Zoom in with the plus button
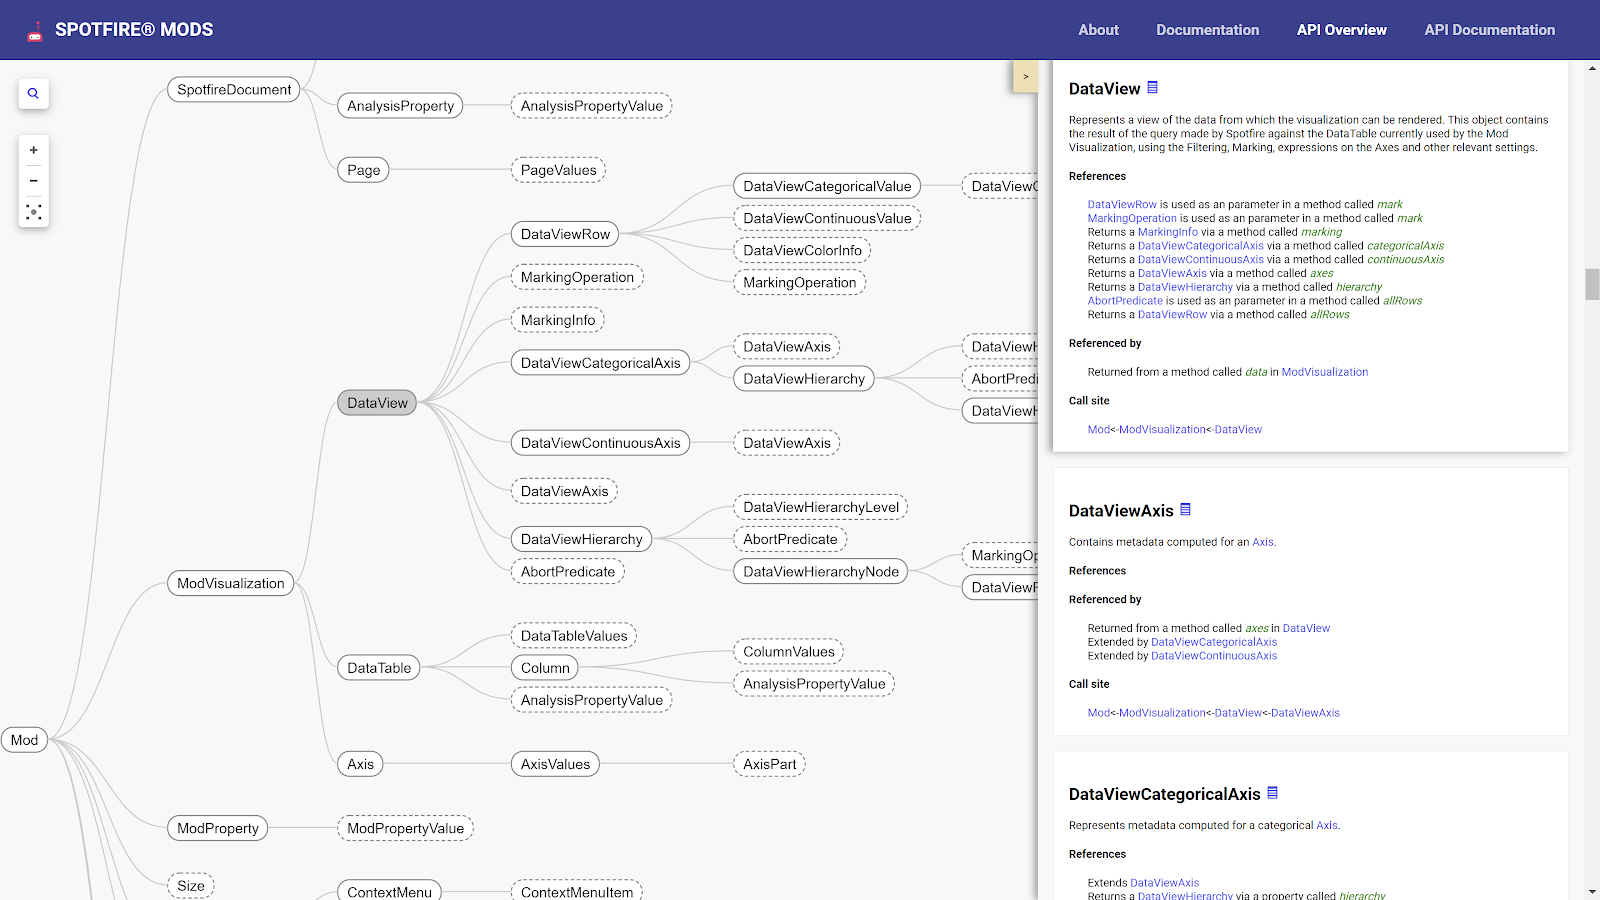Image resolution: width=1600 pixels, height=900 pixels. [x=33, y=150]
